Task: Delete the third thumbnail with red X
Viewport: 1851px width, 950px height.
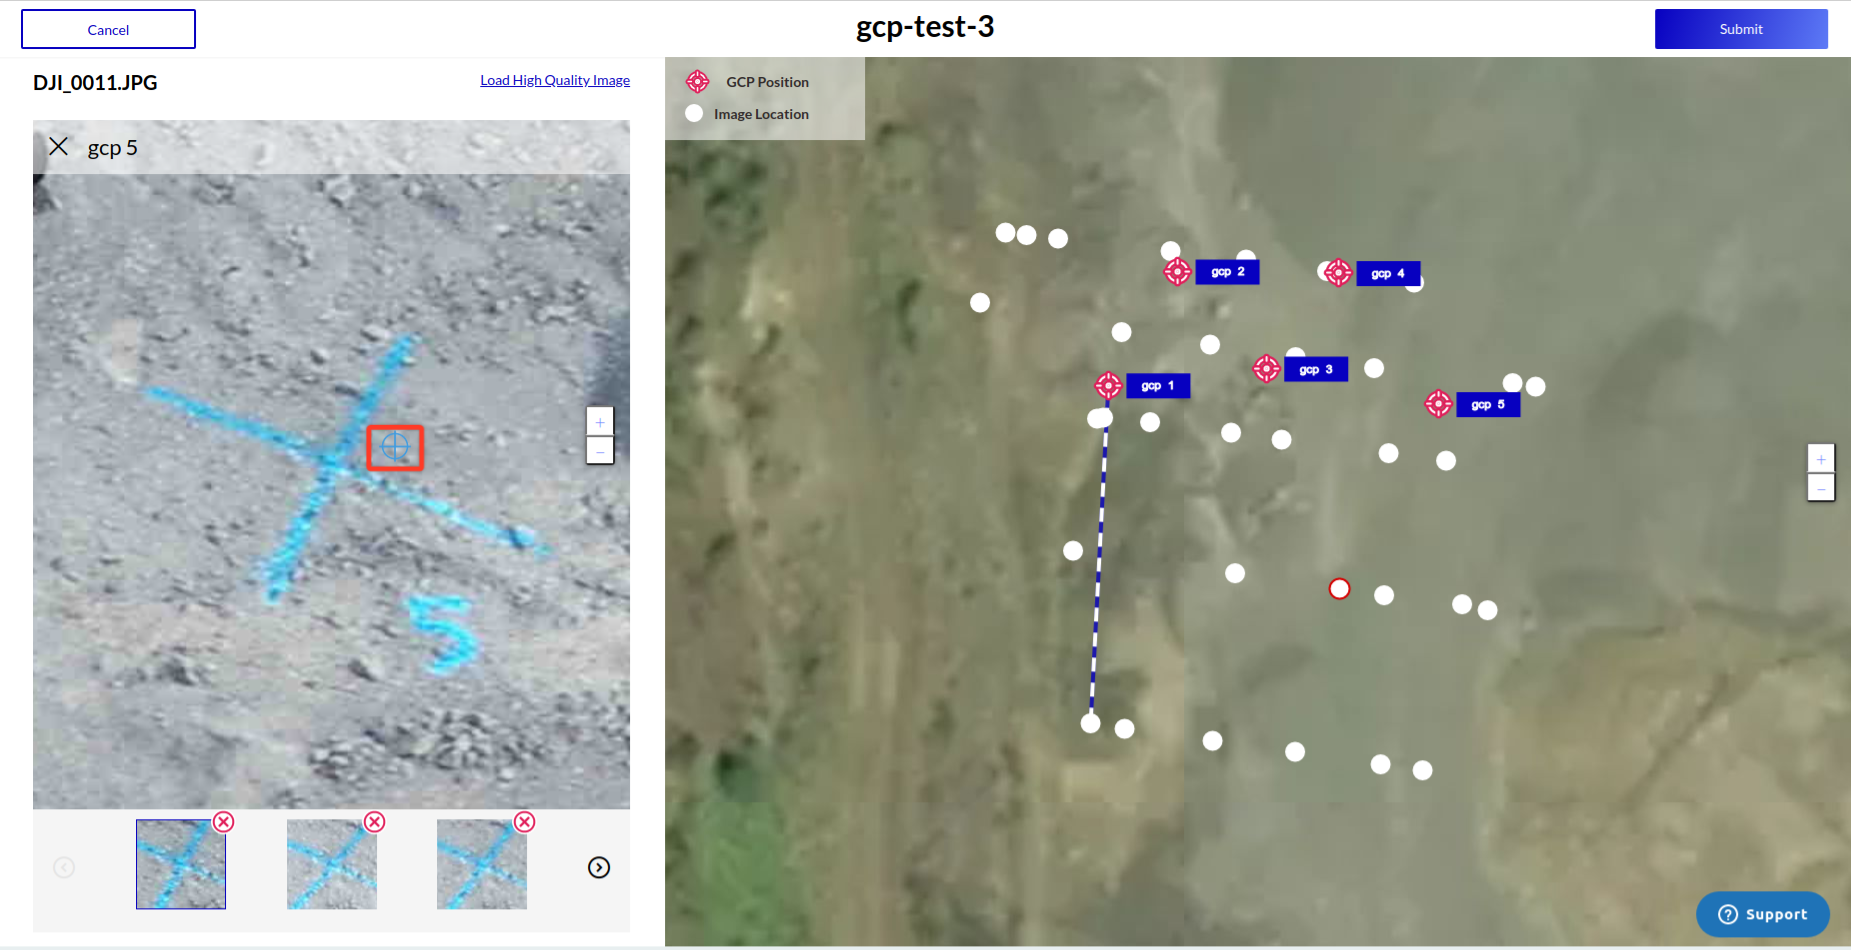Action: click(x=524, y=822)
